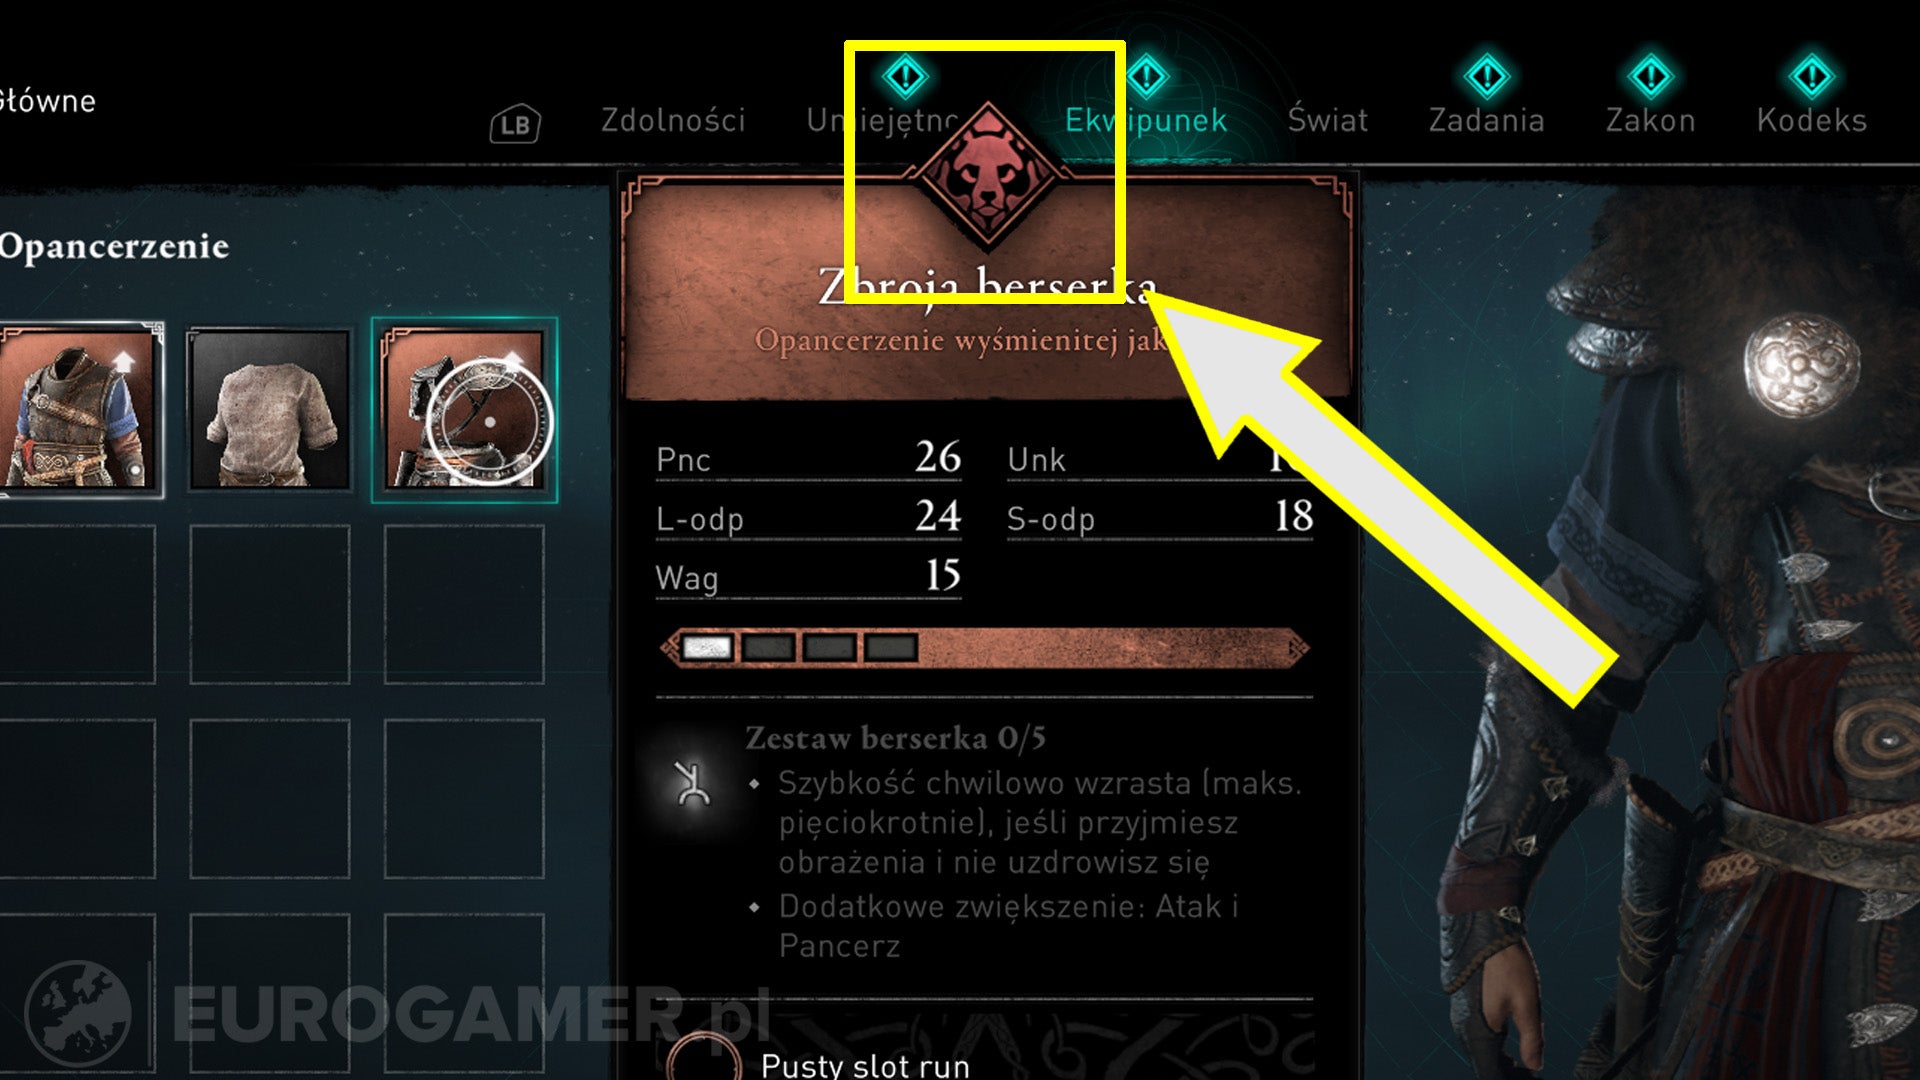Viewport: 1920px width, 1080px height.
Task: Click the empty rune slot circle
Action: [704, 1058]
